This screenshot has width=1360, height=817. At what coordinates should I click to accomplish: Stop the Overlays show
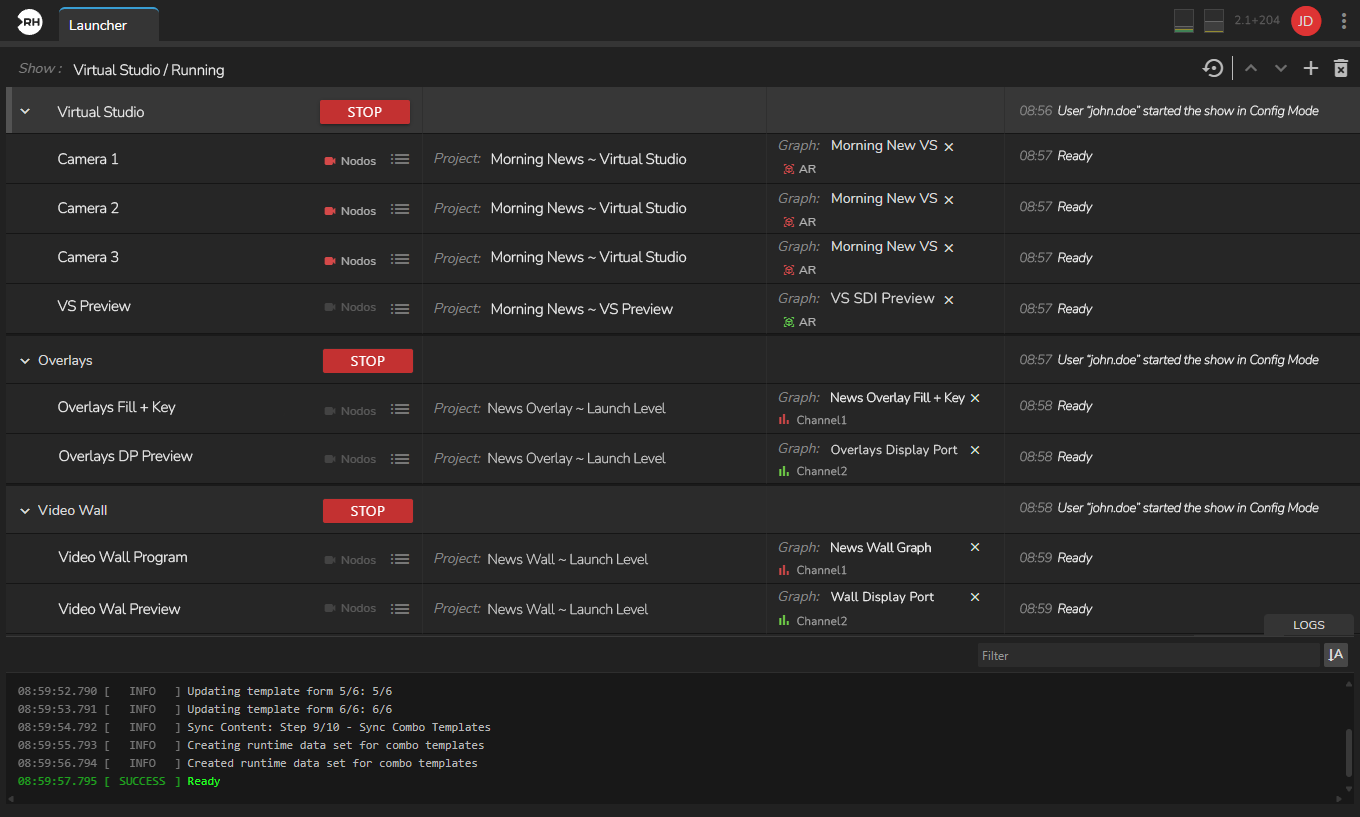tap(367, 361)
